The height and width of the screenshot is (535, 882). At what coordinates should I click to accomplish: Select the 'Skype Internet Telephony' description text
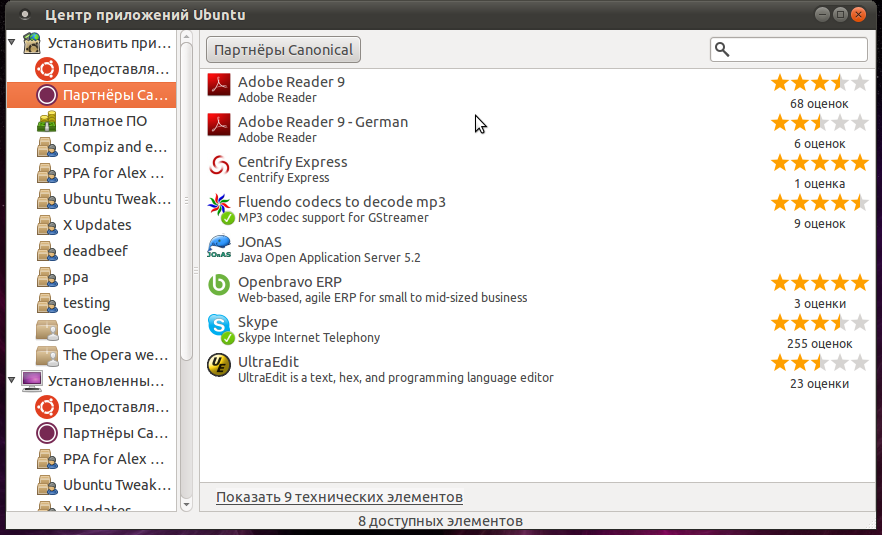[309, 338]
